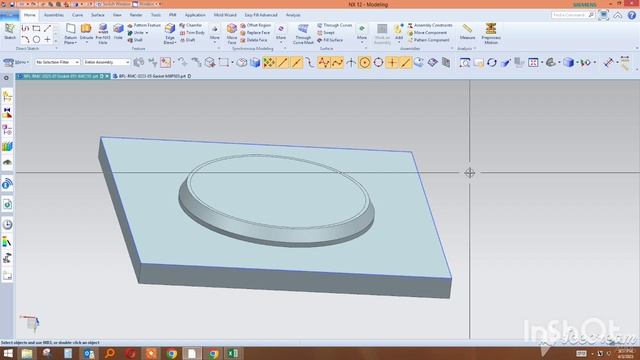Click the Move Face tool
Viewport: 640px width, 360px height.
232,34
